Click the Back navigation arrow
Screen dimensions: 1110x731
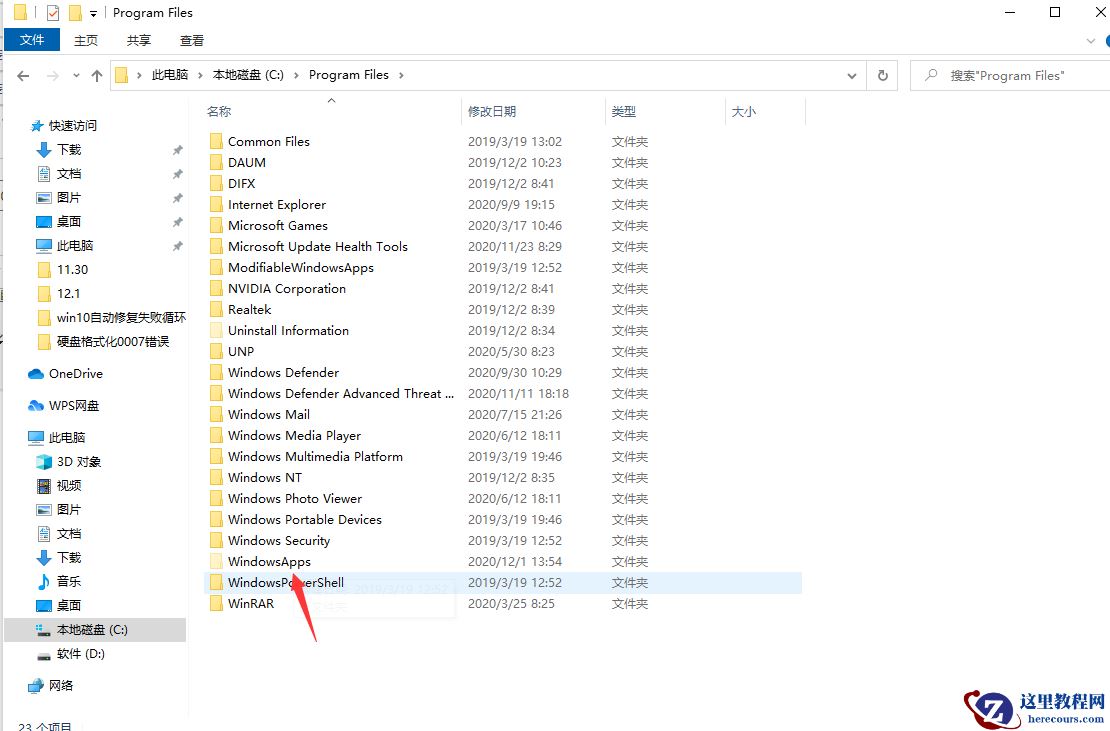point(22,75)
